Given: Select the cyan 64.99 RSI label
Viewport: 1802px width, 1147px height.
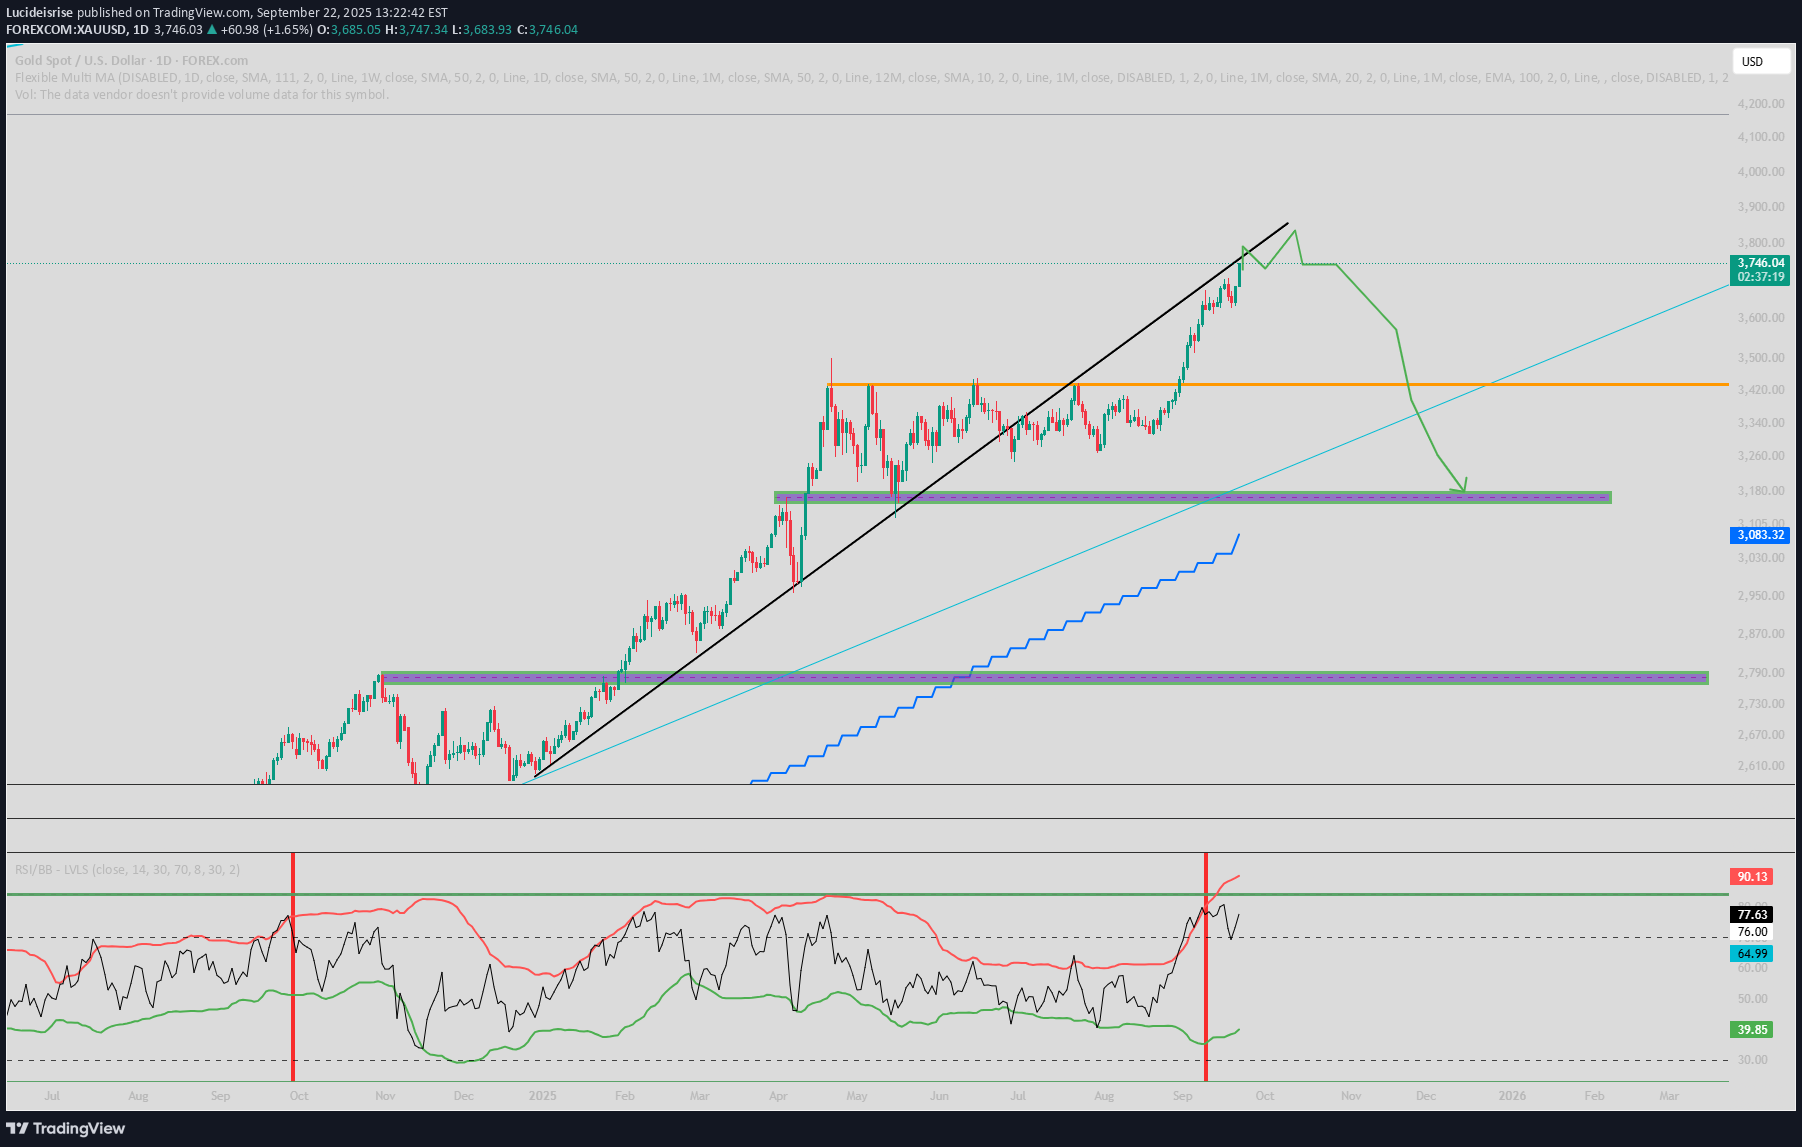Looking at the screenshot, I should (x=1752, y=954).
